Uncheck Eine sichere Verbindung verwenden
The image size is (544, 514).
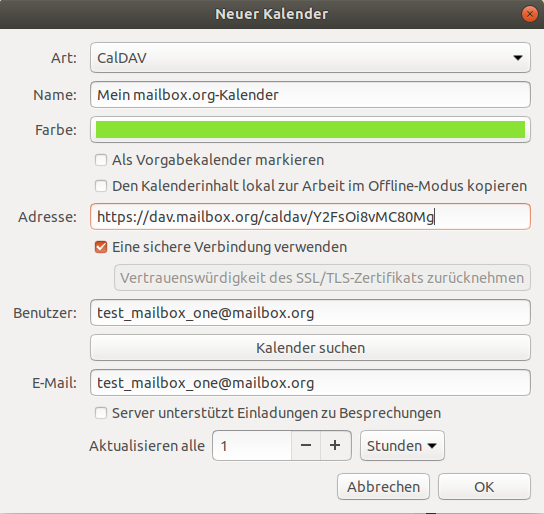(x=101, y=247)
